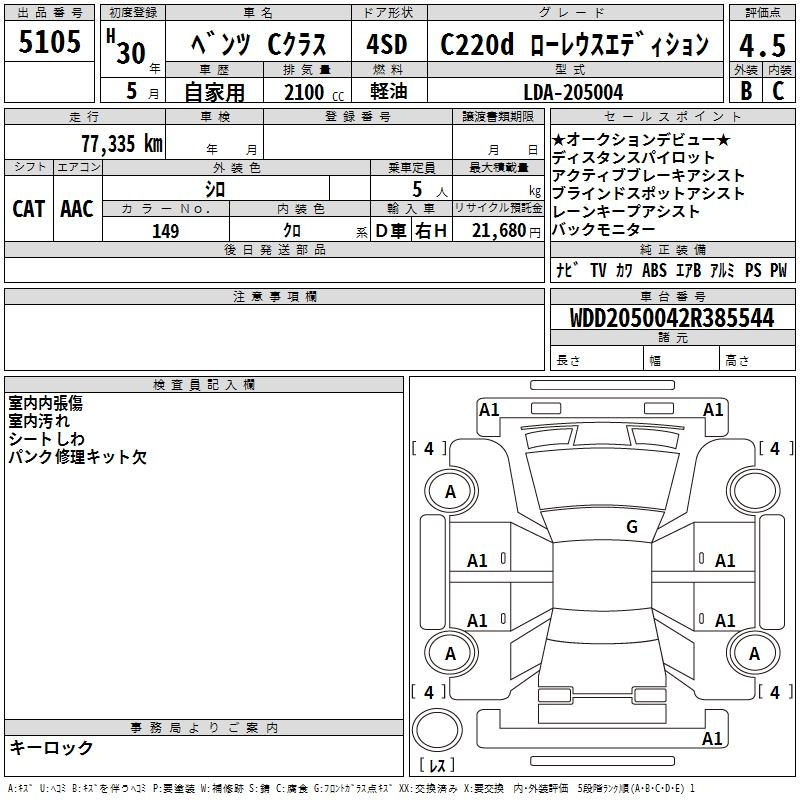Select the inspector note シートしわ
This screenshot has height=800, width=800.
46,439
